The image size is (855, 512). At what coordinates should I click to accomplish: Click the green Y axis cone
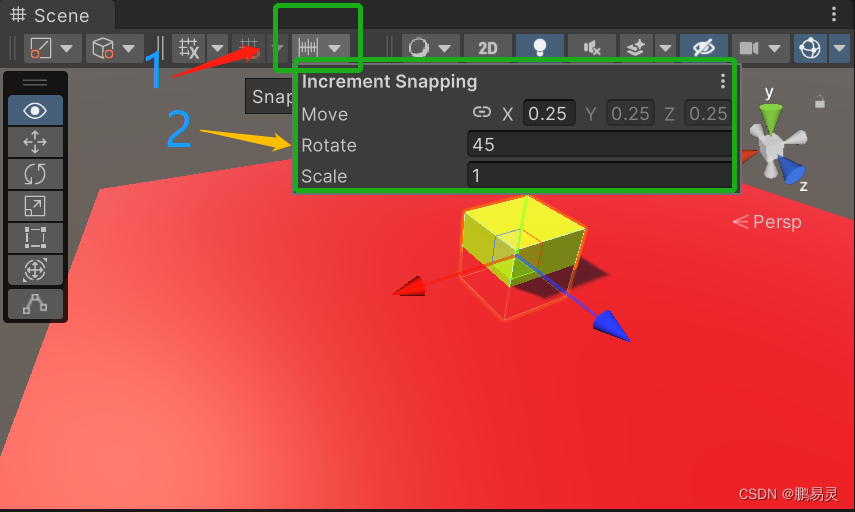click(771, 117)
